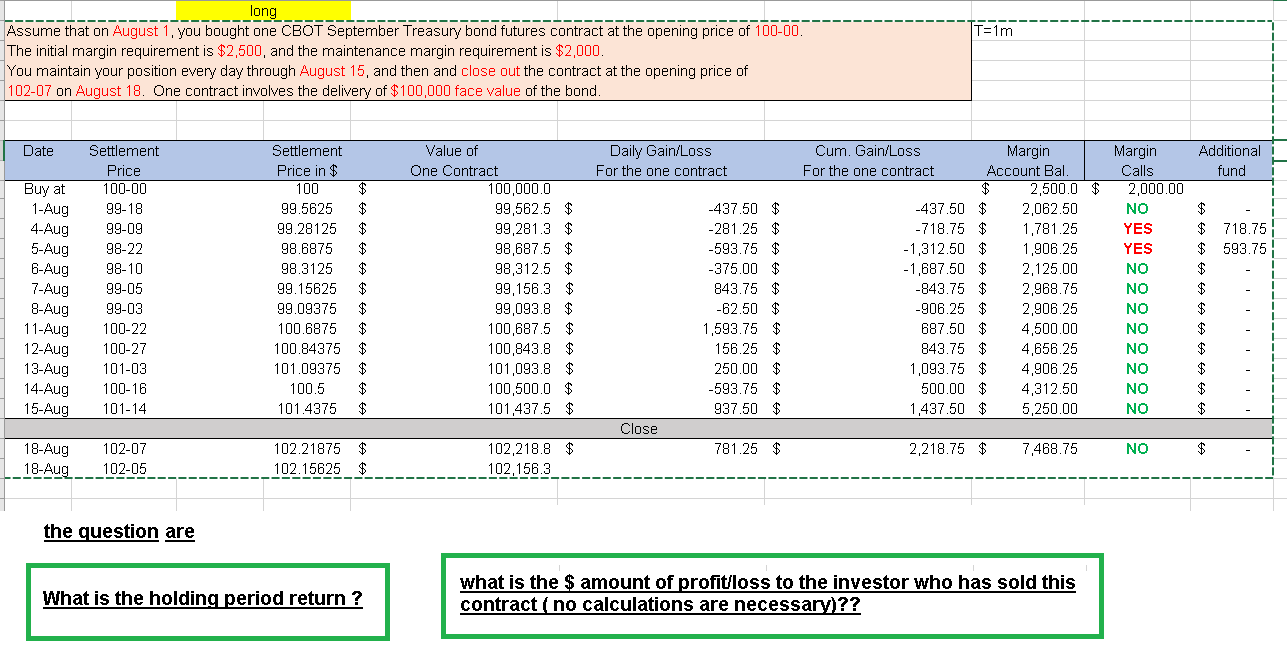Click the 'Buy at' row label
Screen dimensions: 1287x664
[45, 189]
